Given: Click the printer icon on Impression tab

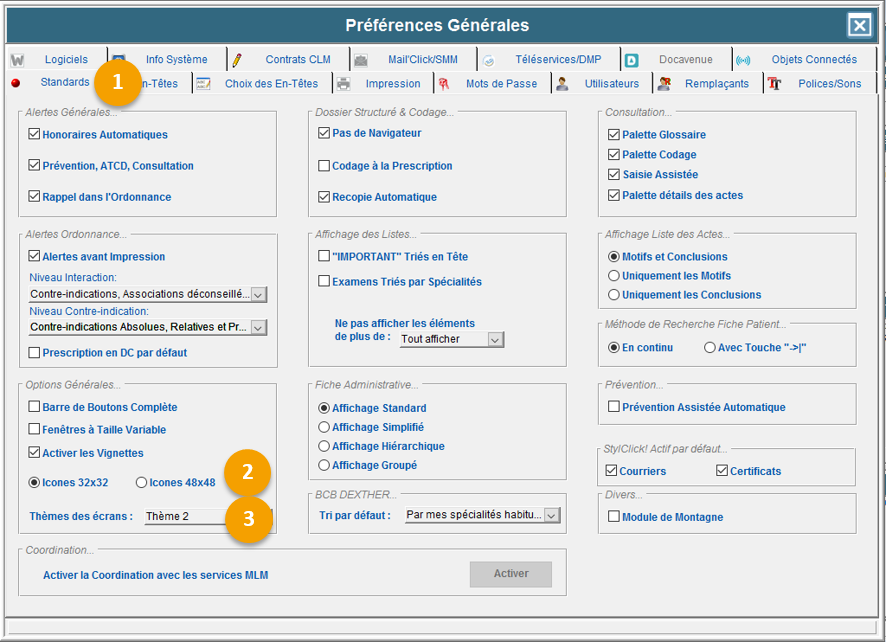Looking at the screenshot, I should (343, 84).
